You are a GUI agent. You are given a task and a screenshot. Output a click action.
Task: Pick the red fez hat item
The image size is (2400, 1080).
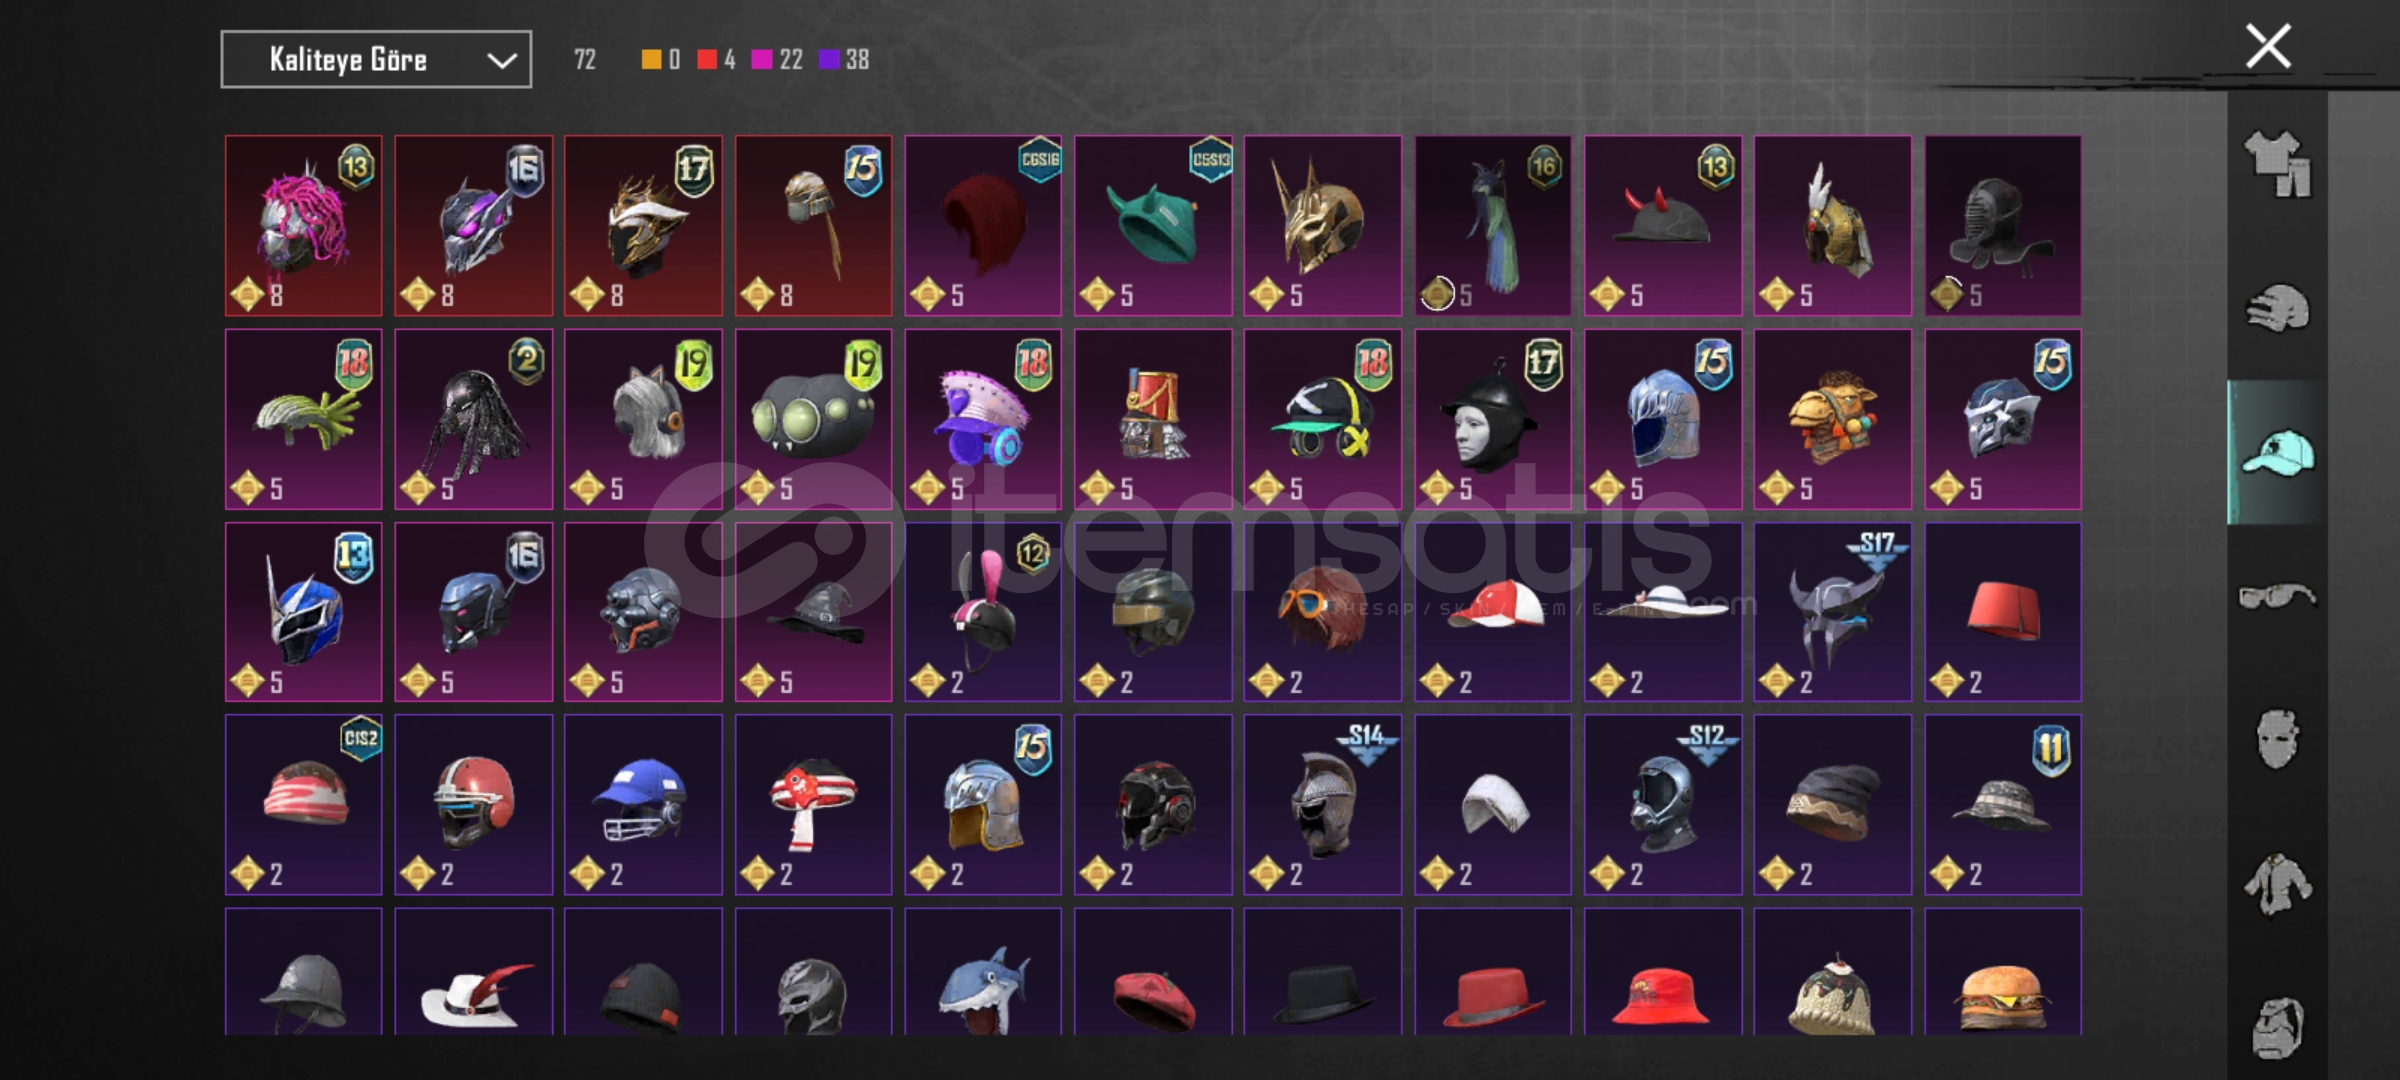coord(2003,612)
